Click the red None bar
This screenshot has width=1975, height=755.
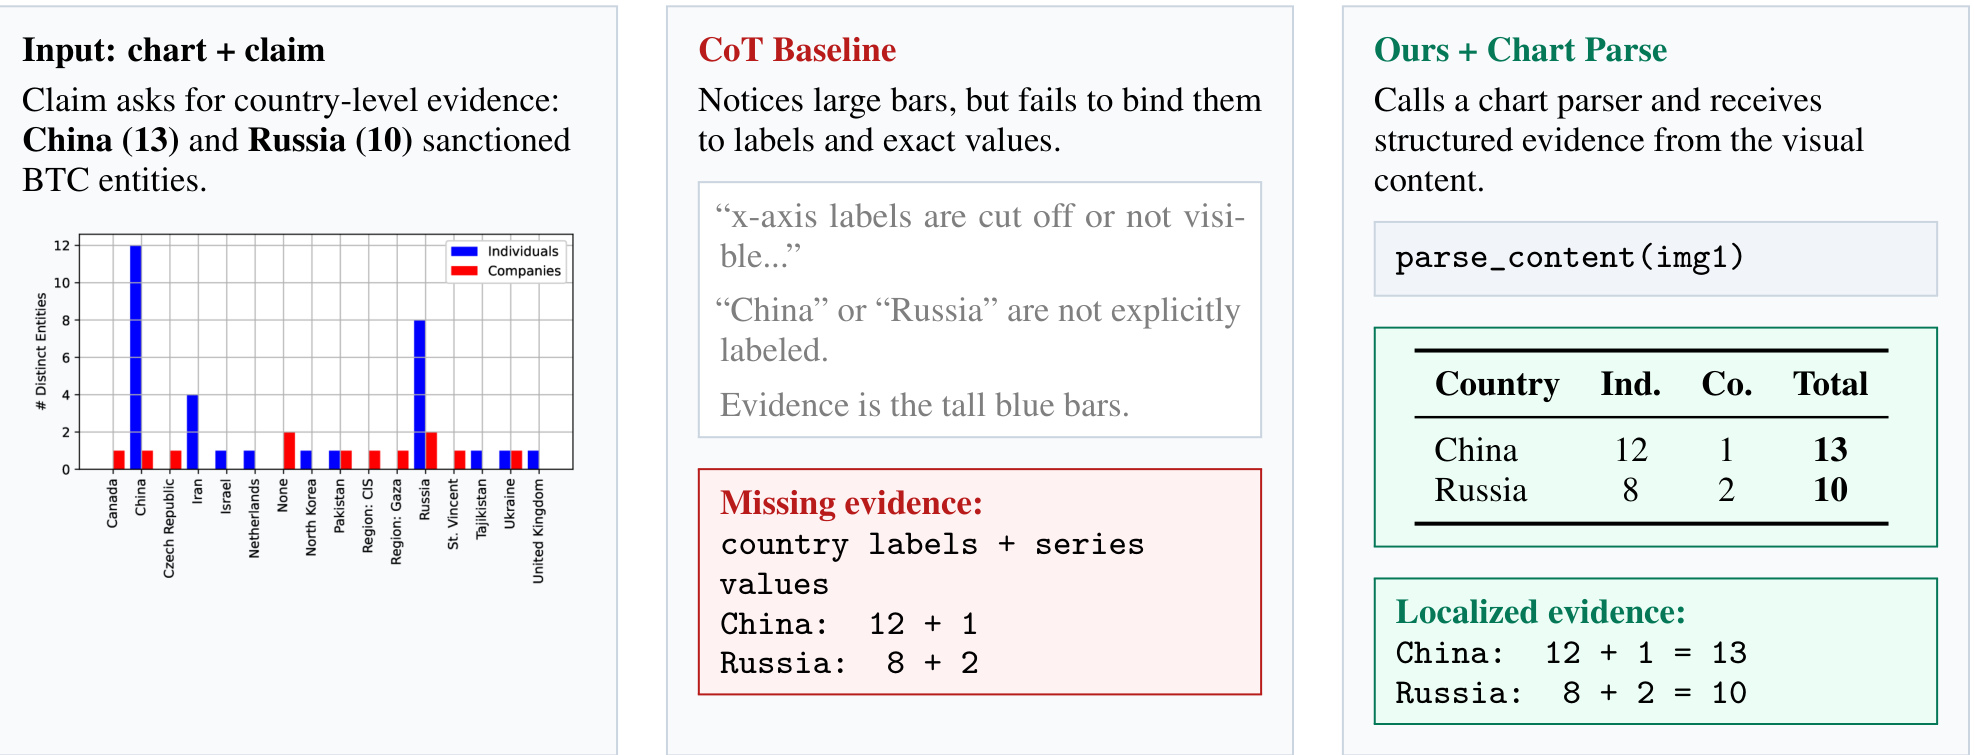point(289,450)
